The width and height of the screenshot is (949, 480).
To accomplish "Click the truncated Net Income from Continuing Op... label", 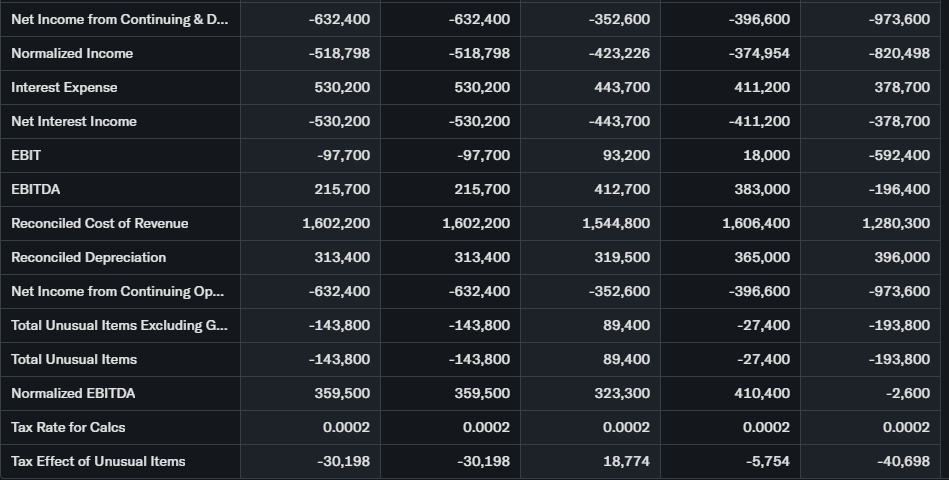I will tap(118, 291).
